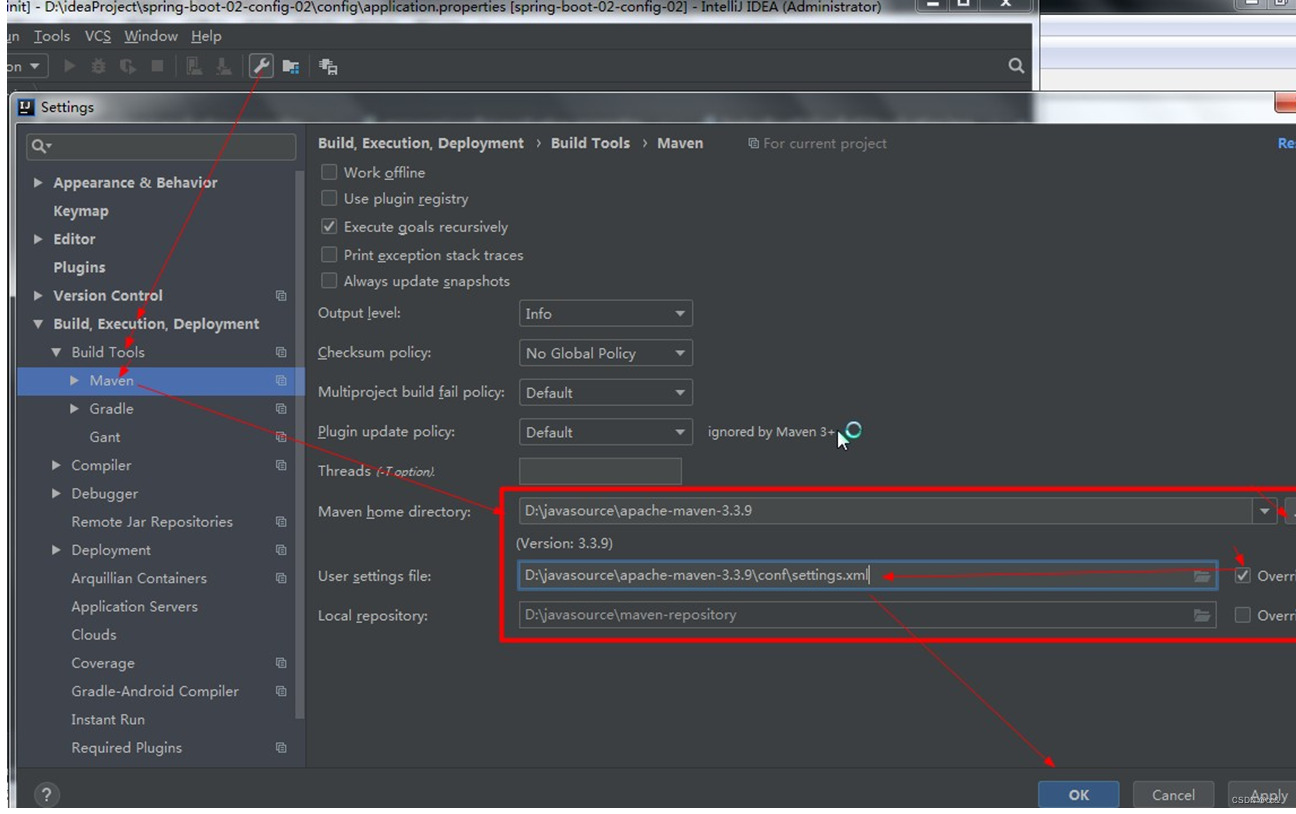Viewport: 1296px width, 814px height.
Task: Uncheck Override next to User settings file
Action: tap(1242, 576)
